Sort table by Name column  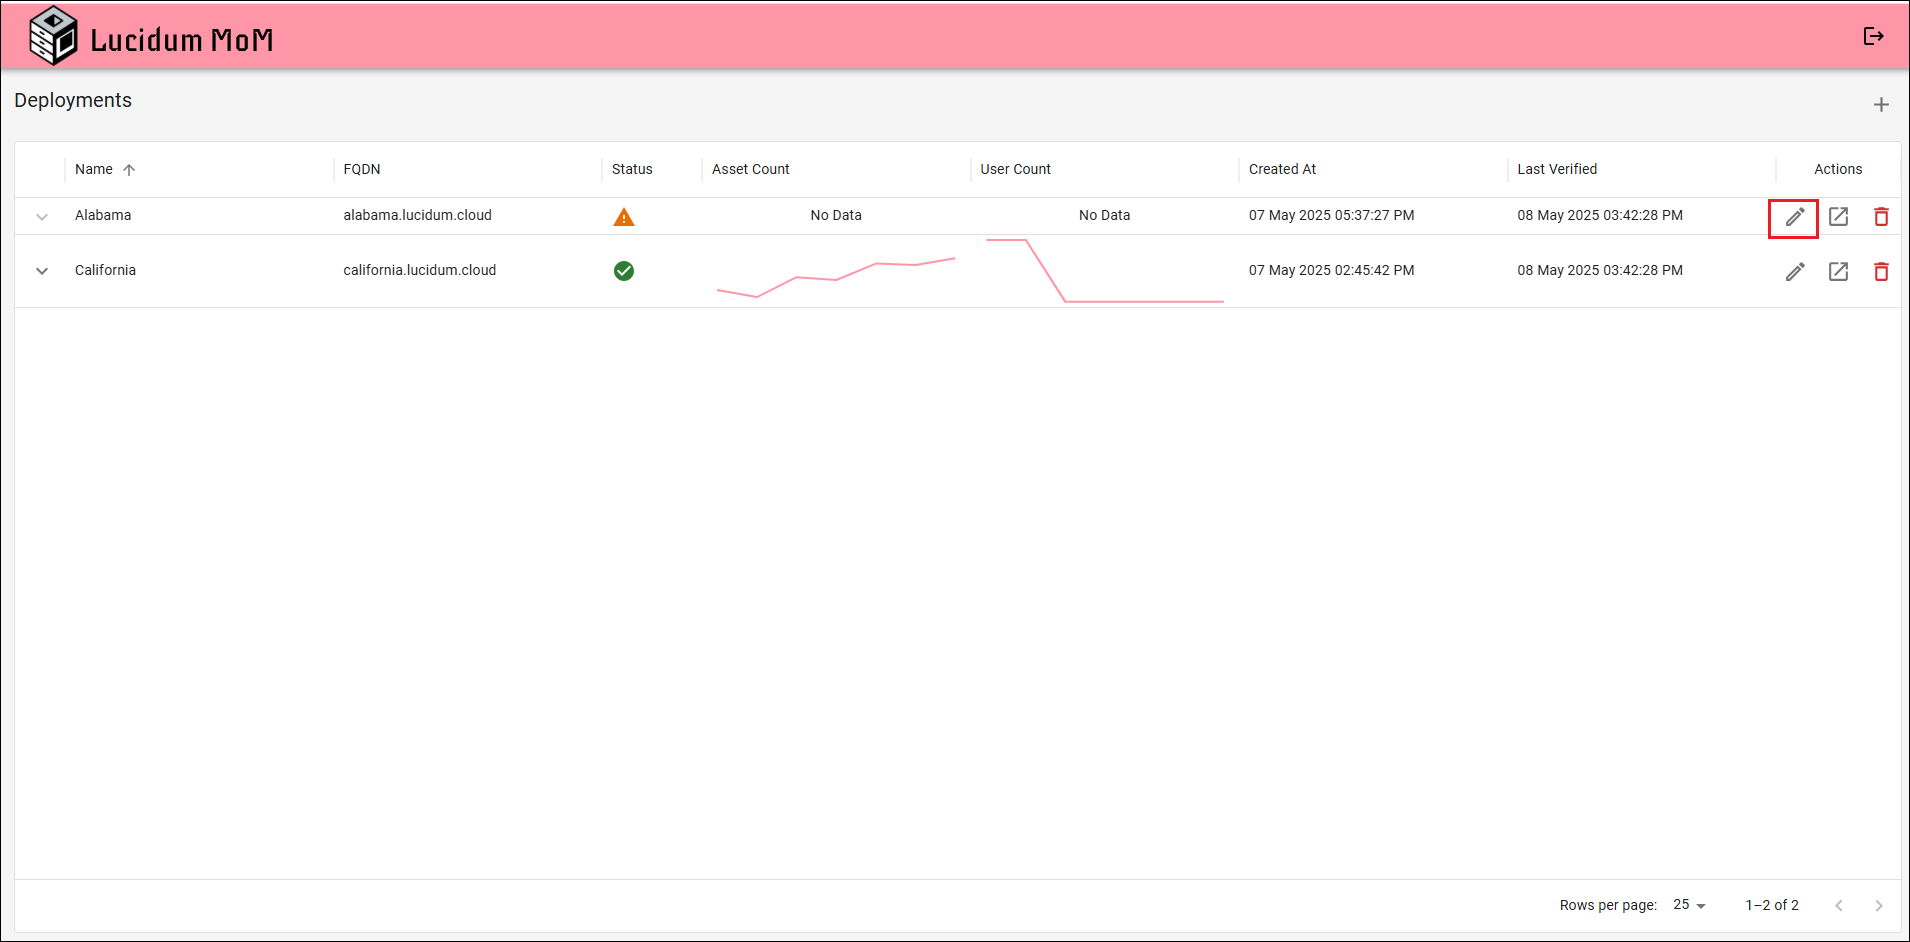tap(94, 170)
